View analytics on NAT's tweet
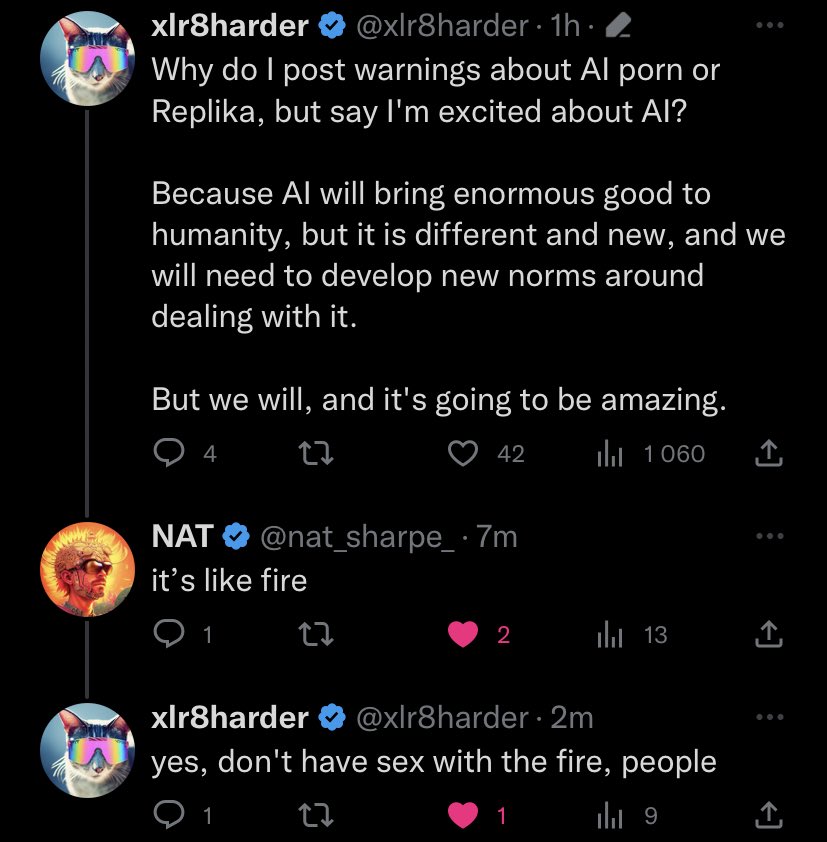The height and width of the screenshot is (842, 827). [x=610, y=635]
